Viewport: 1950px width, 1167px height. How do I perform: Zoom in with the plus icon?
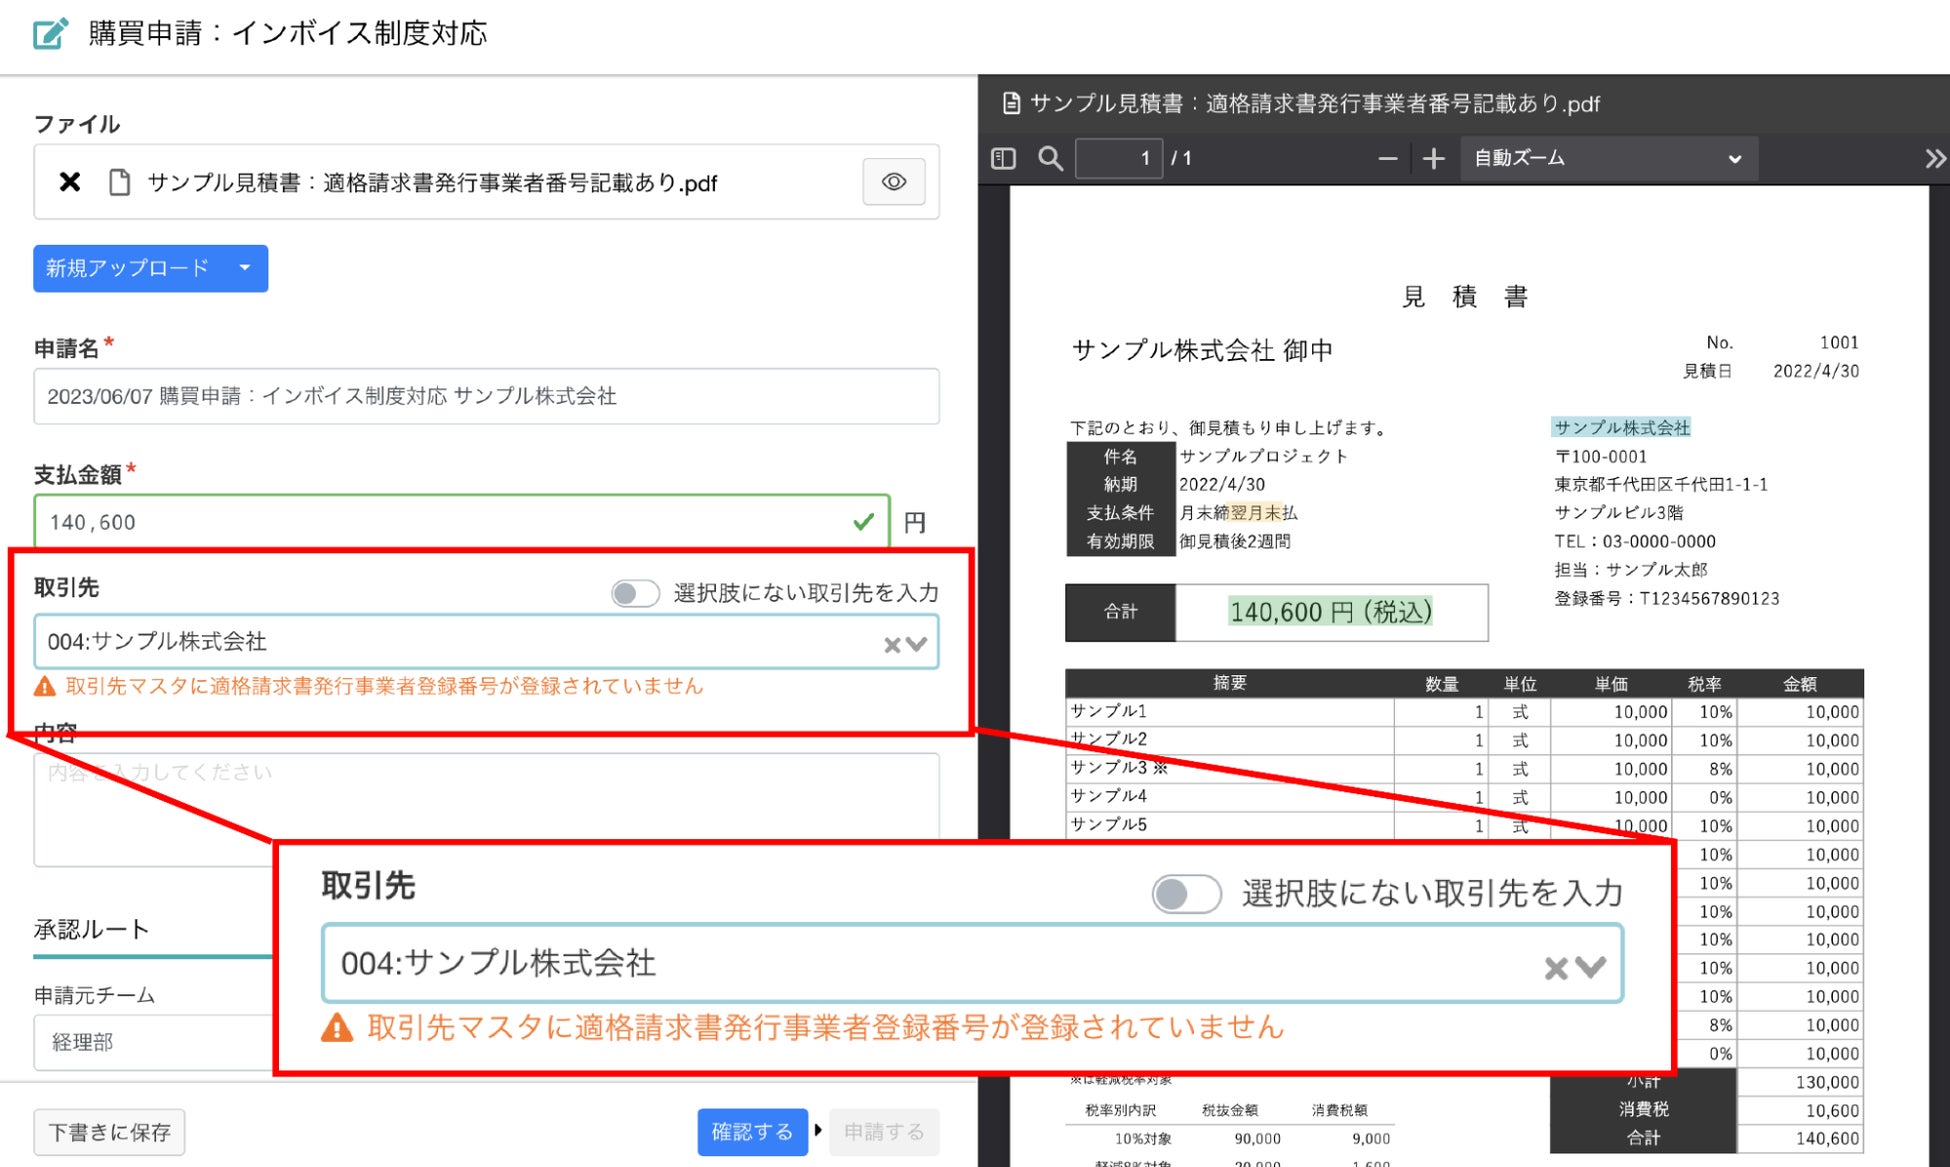[1433, 159]
